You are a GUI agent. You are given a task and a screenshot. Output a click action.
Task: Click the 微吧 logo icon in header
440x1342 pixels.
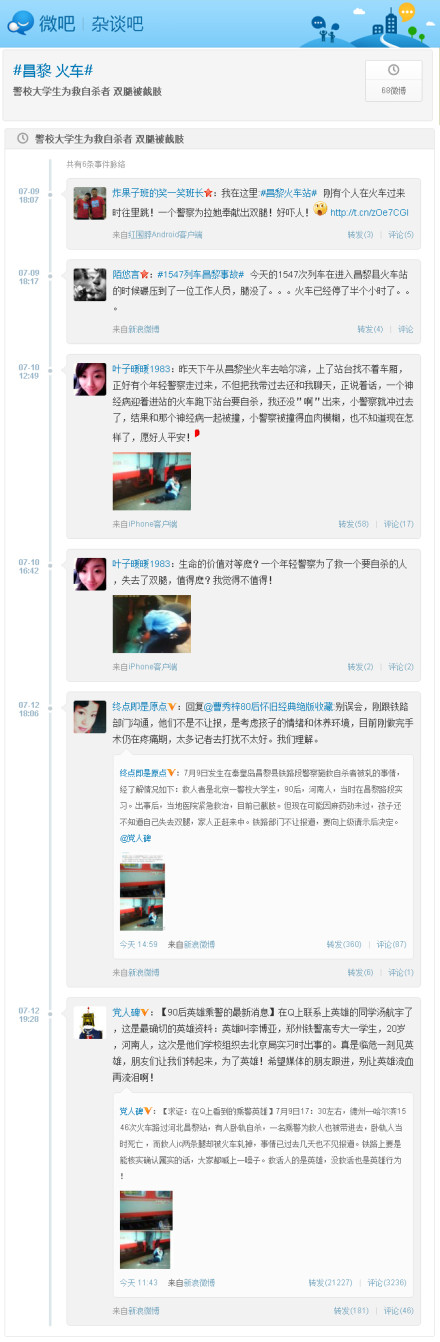click(23, 21)
